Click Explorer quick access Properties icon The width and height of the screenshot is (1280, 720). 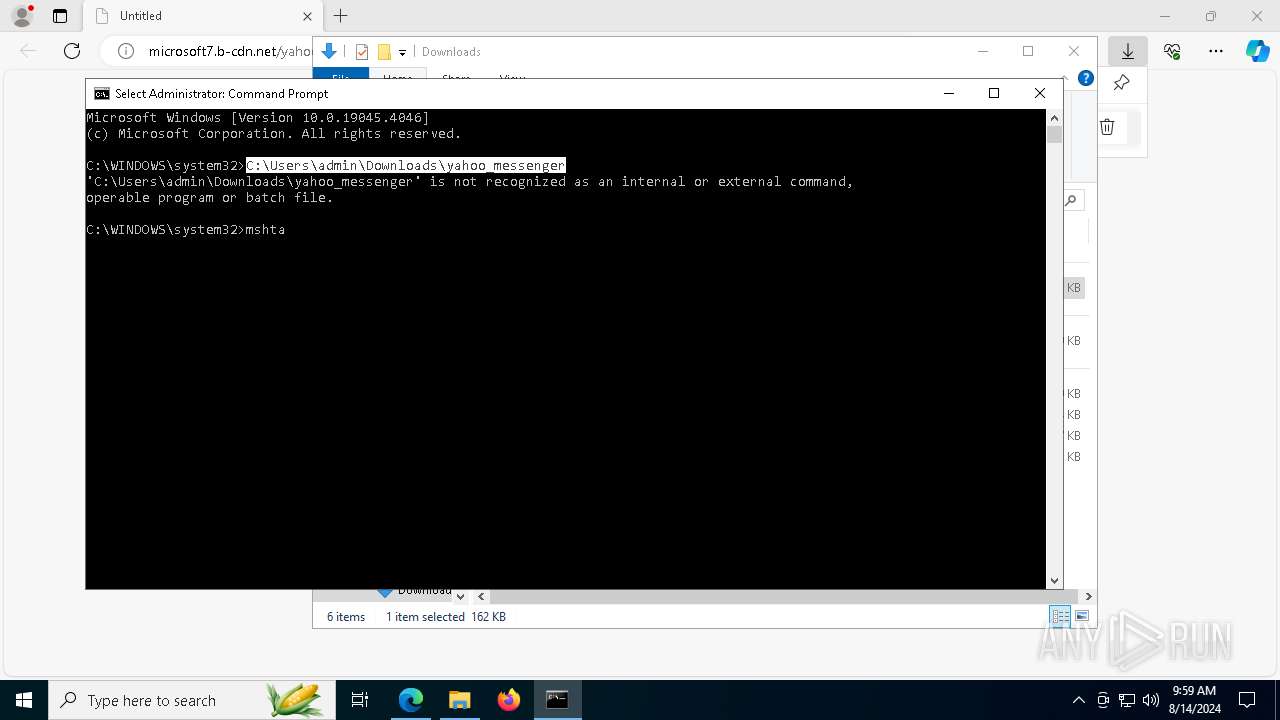coord(362,52)
